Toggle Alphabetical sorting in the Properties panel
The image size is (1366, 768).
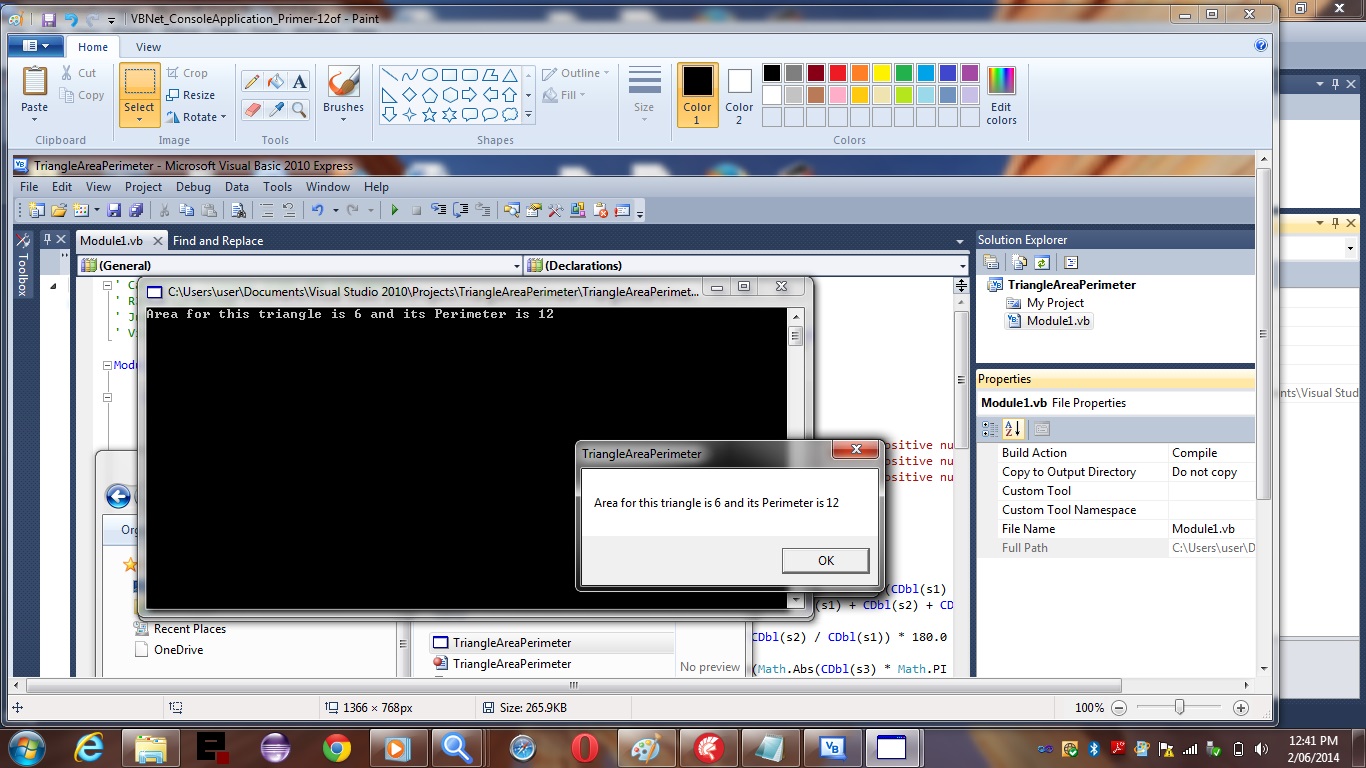click(1013, 428)
